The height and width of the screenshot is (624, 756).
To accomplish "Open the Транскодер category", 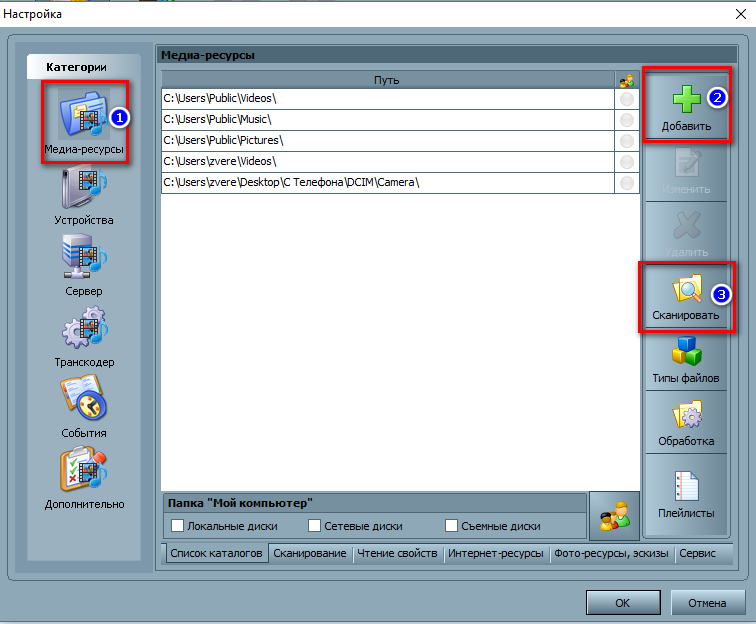I will click(84, 337).
